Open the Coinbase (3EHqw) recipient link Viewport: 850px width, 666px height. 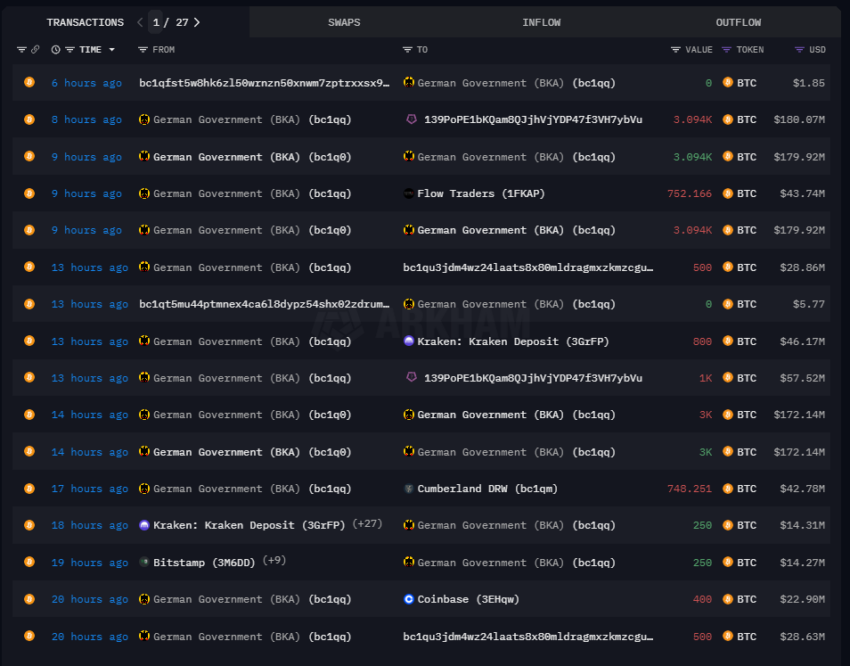(x=468, y=600)
